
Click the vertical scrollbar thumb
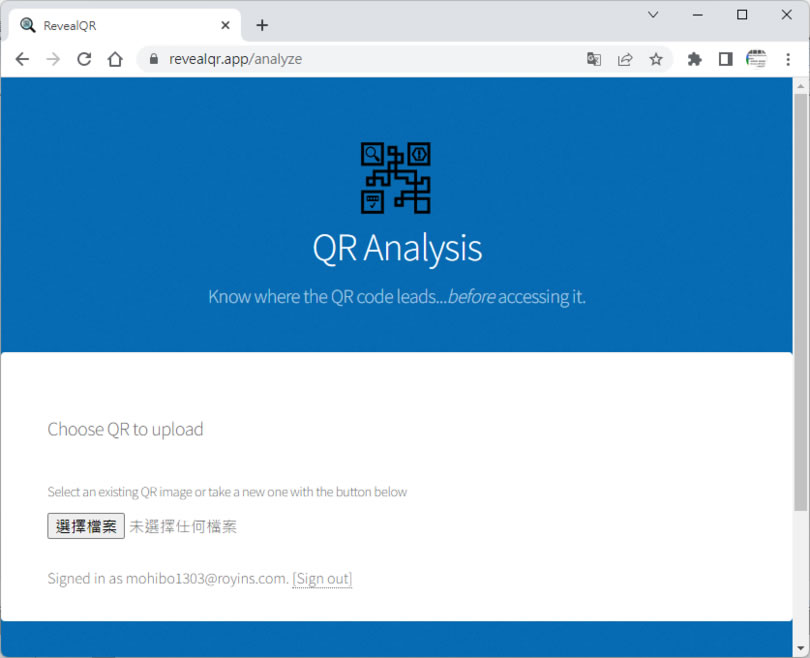[x=801, y=302]
